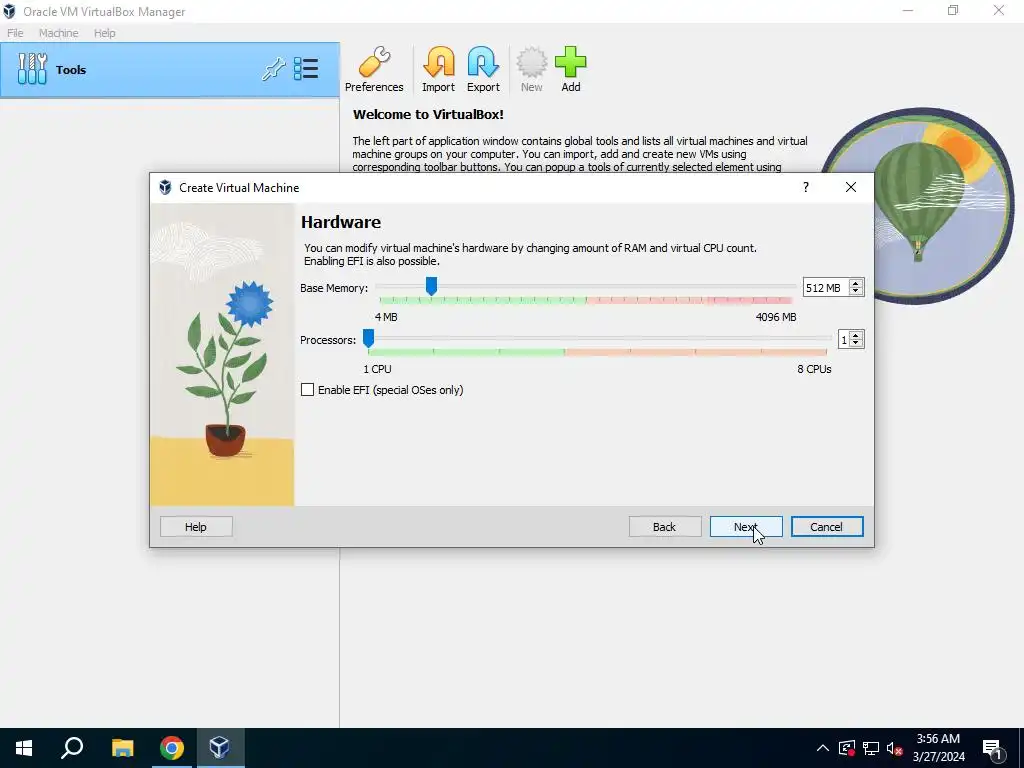Click the Back button
1024x768 pixels.
[665, 527]
